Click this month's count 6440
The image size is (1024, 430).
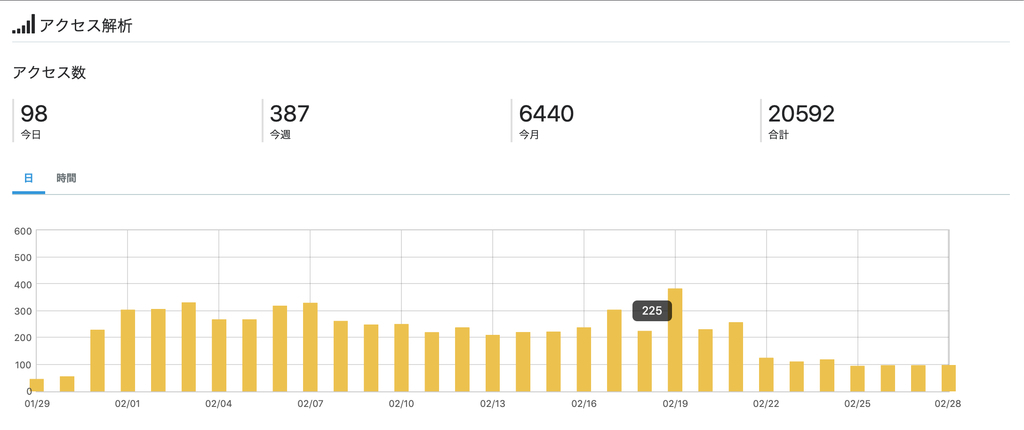pyautogui.click(x=546, y=114)
